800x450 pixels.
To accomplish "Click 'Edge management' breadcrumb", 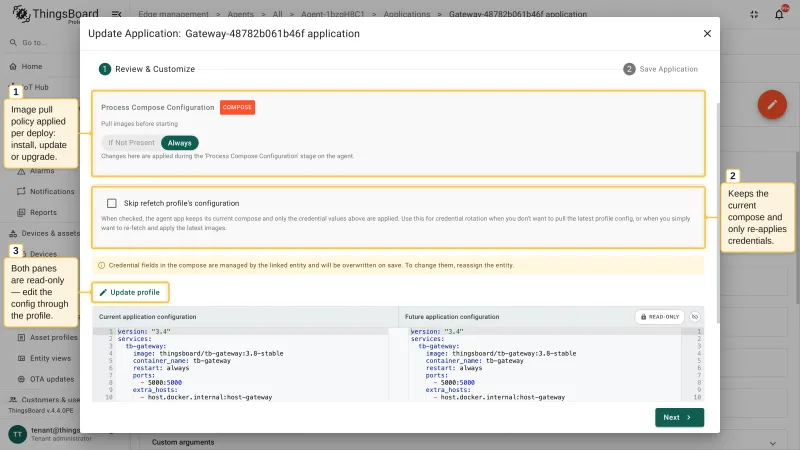I will (x=173, y=14).
